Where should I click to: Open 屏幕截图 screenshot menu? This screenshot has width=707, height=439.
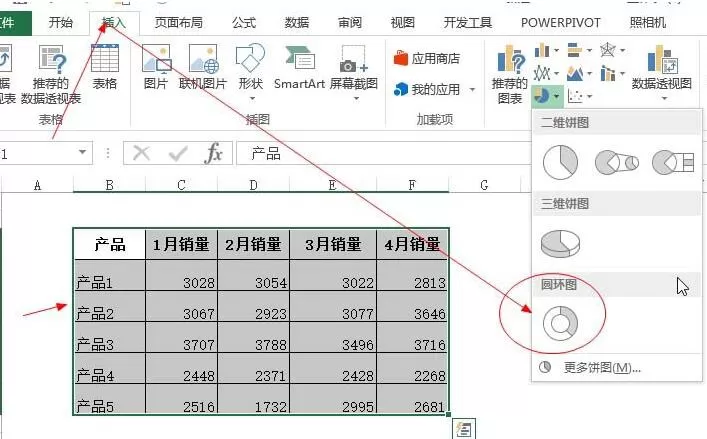[354, 72]
